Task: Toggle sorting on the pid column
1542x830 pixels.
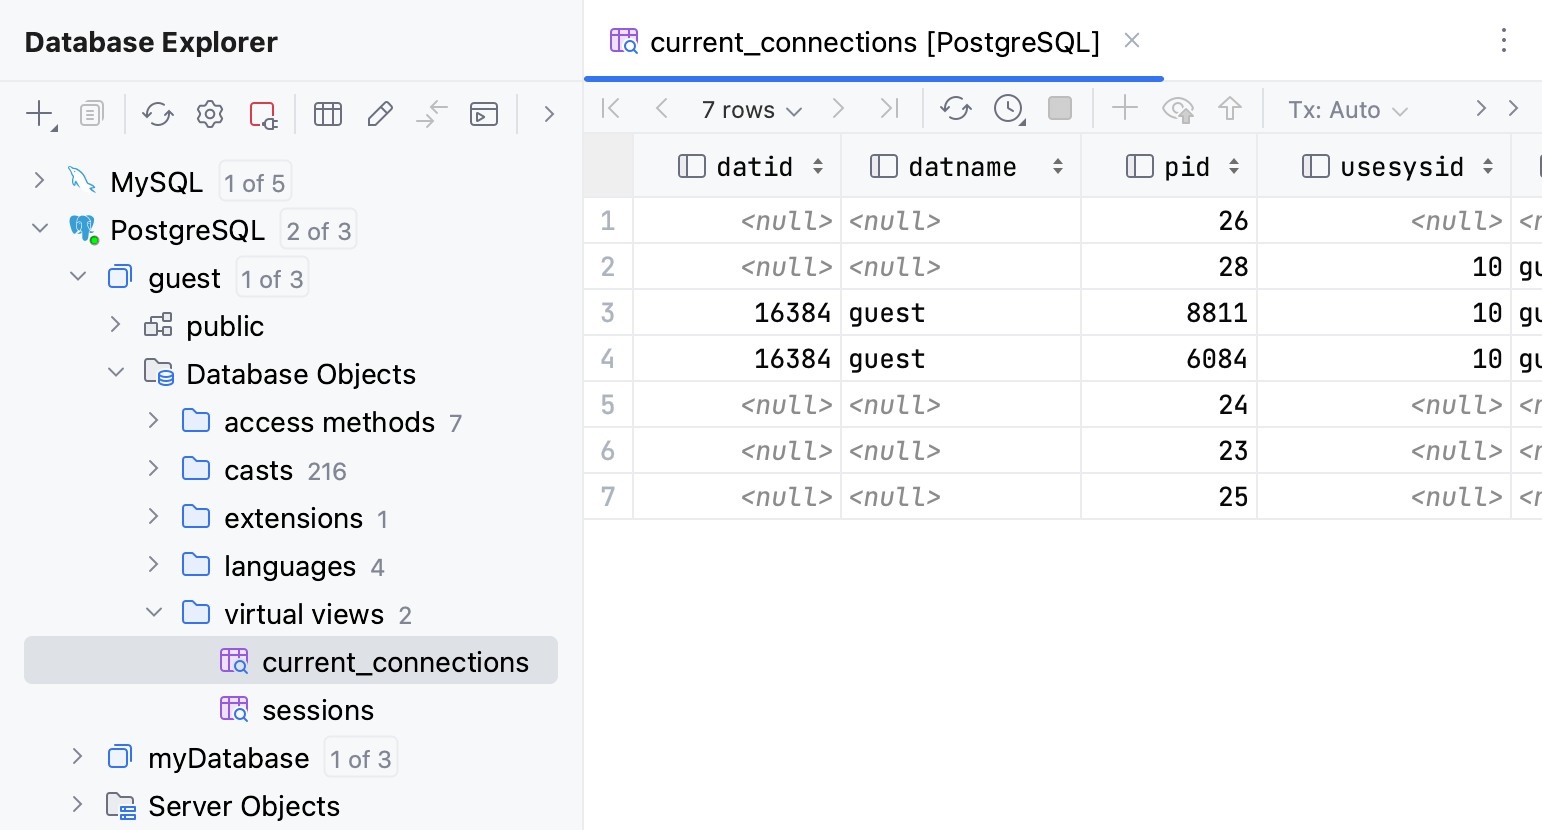Action: coord(1234,166)
